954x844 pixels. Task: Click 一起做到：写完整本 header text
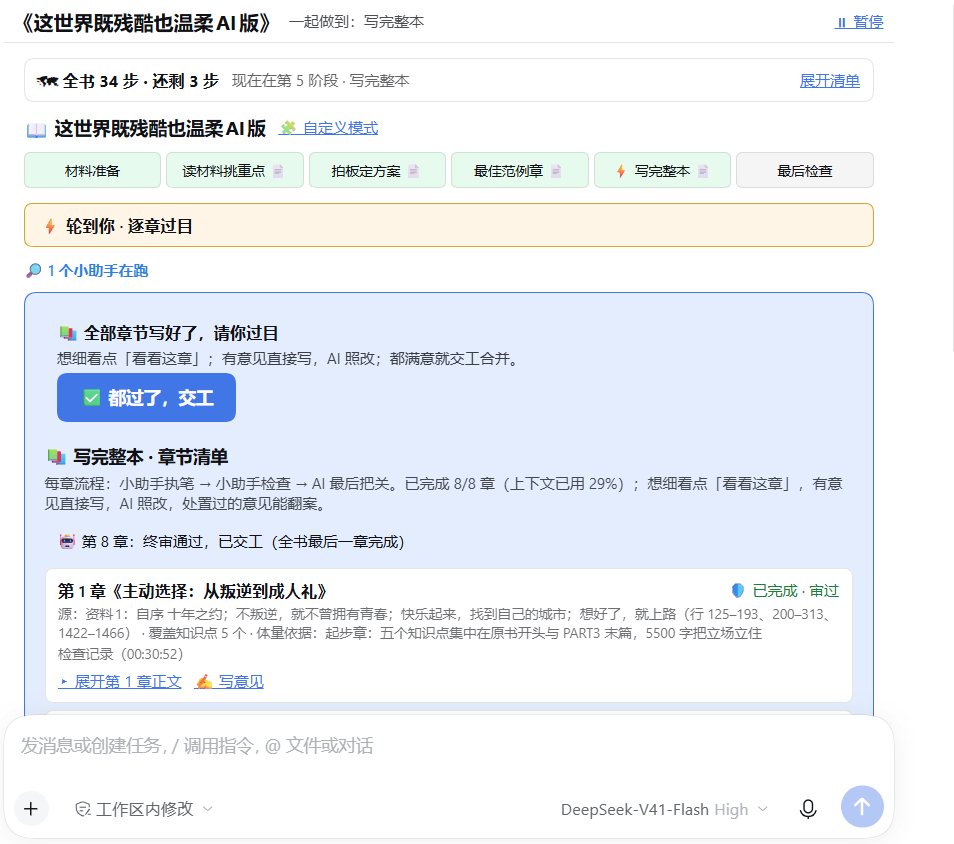[357, 22]
